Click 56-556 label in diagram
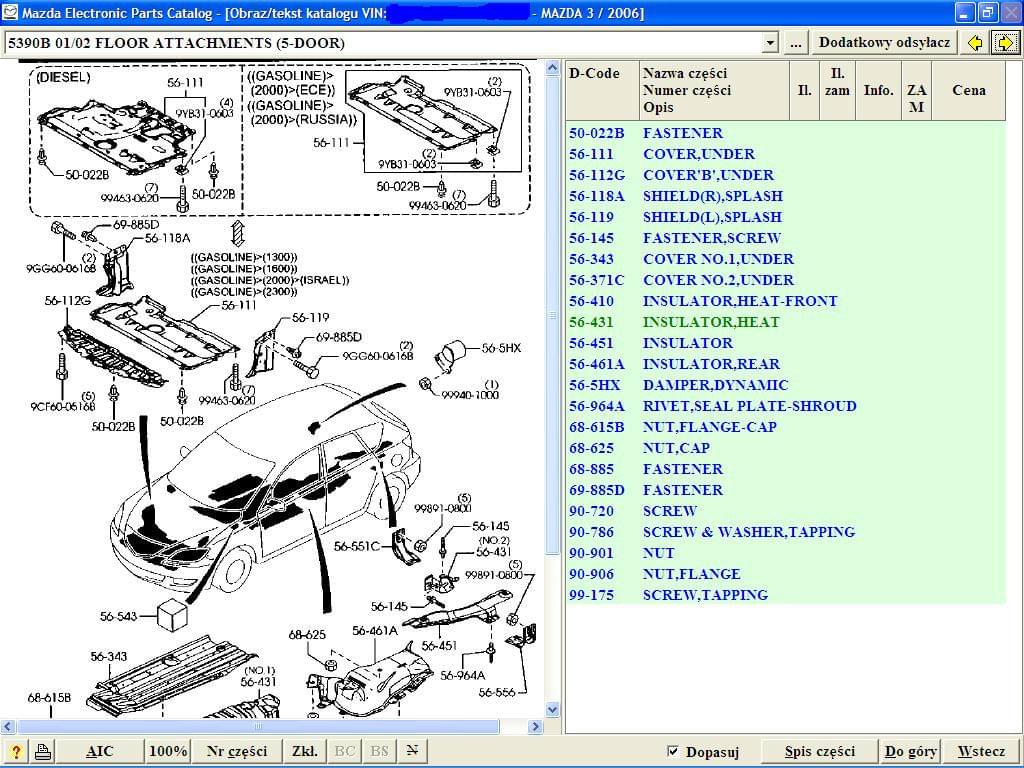Image resolution: width=1024 pixels, height=768 pixels. click(497, 692)
